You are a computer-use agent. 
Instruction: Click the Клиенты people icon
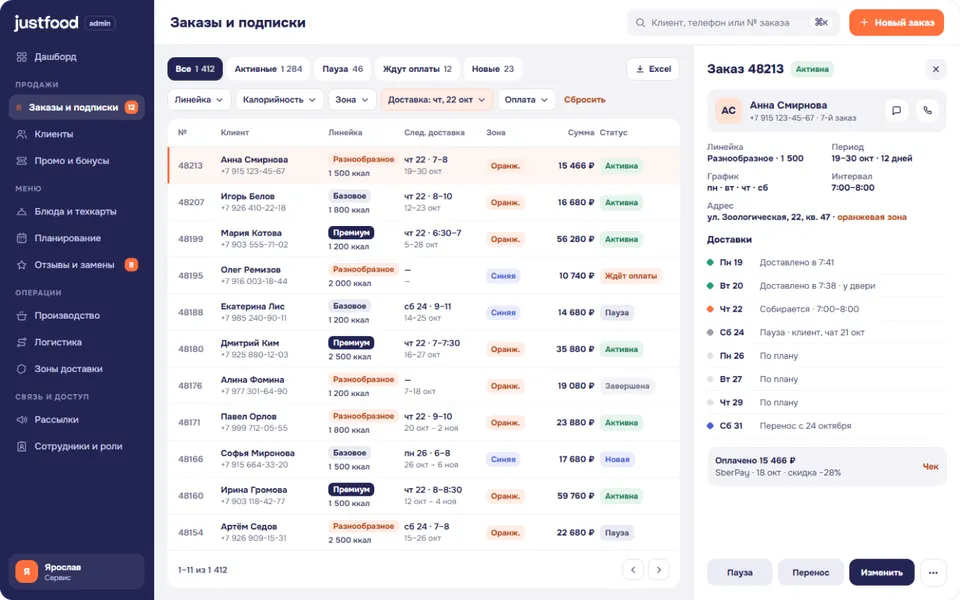pos(21,134)
